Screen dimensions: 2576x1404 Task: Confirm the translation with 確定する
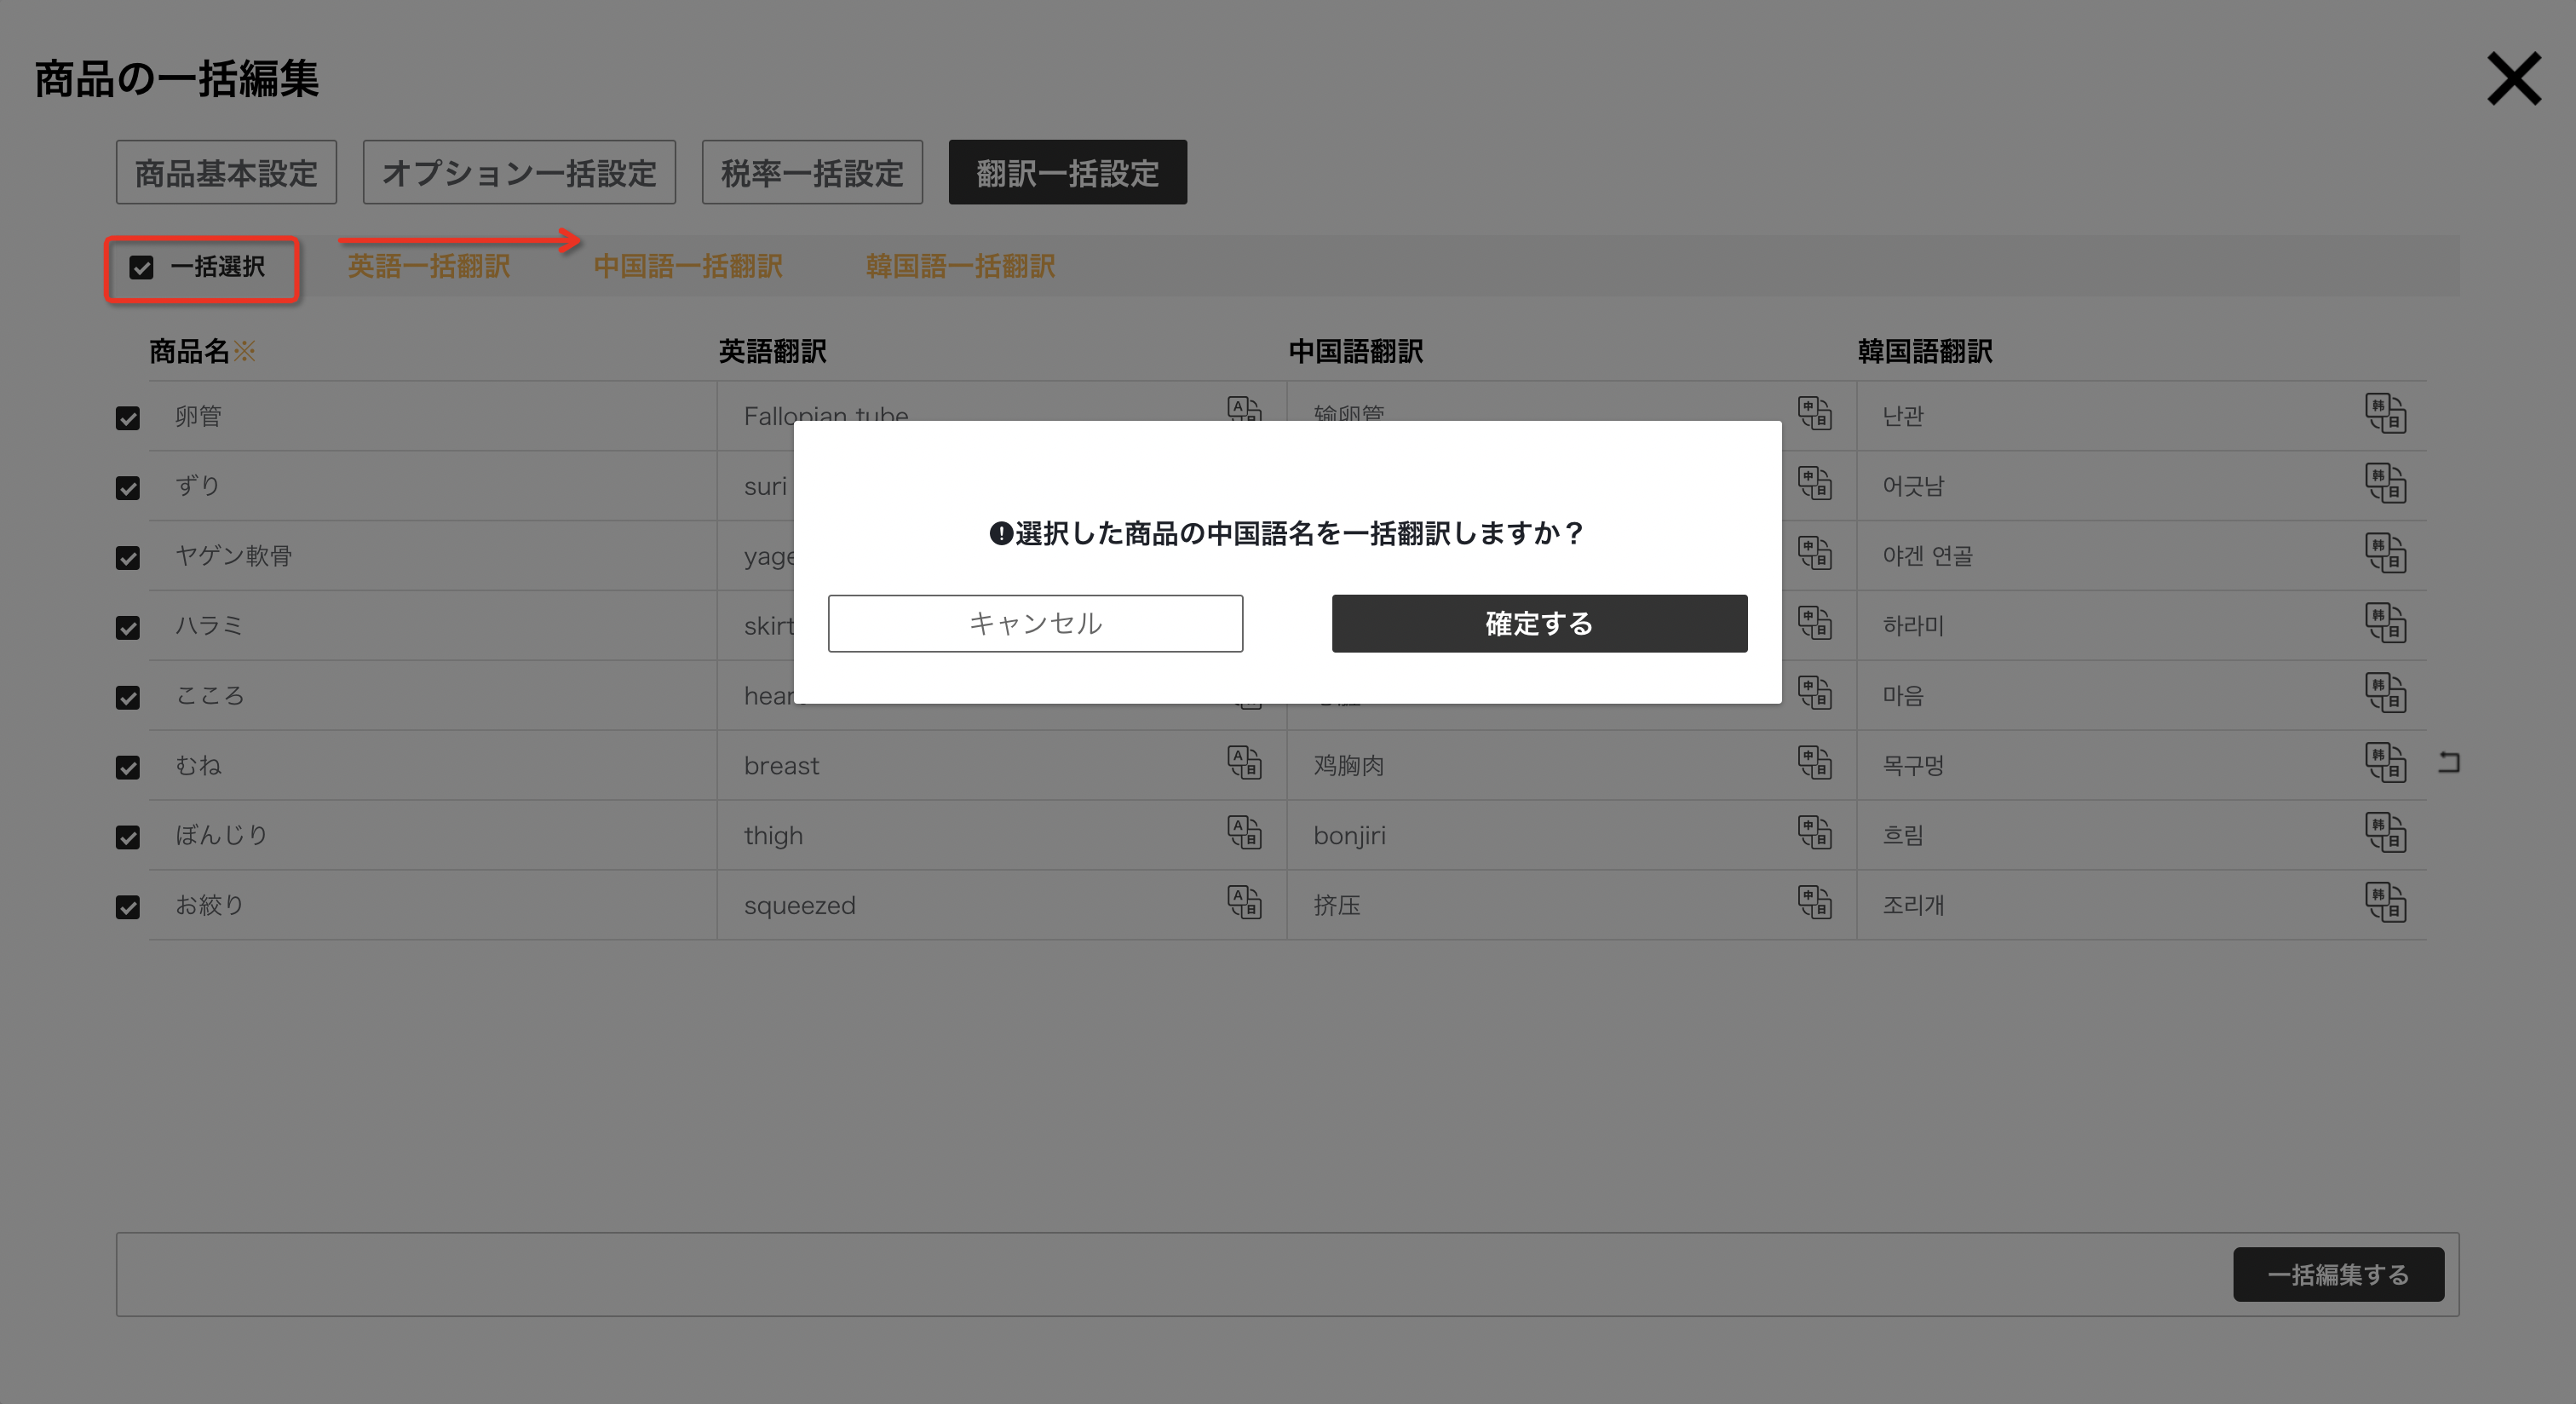tap(1539, 623)
